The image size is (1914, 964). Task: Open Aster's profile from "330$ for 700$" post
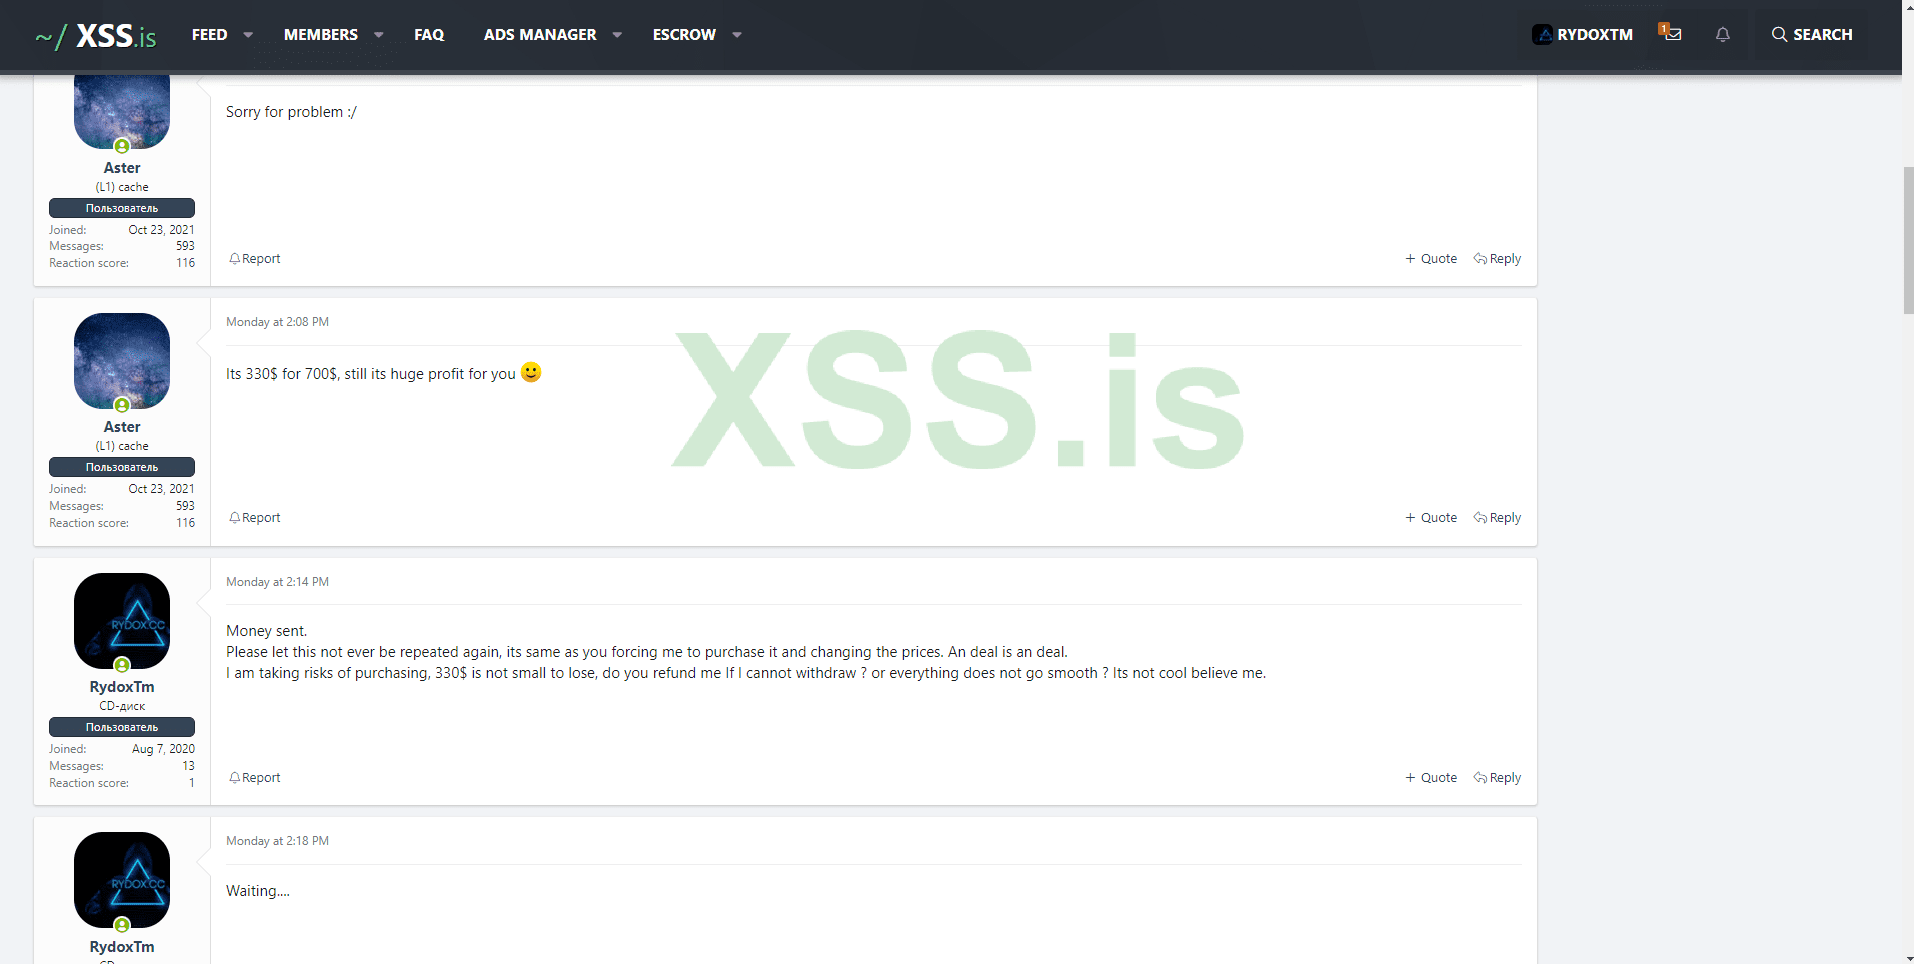click(x=122, y=427)
